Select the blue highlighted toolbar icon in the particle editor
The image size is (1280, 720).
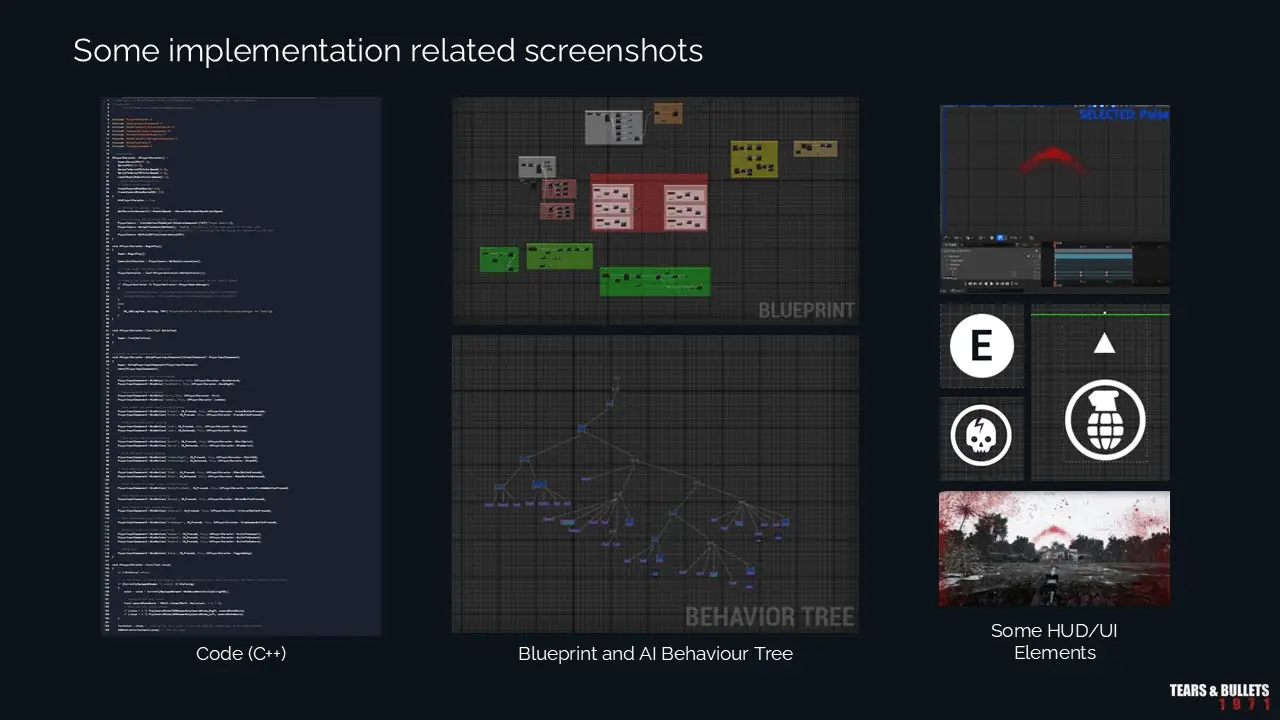click(x=1000, y=237)
